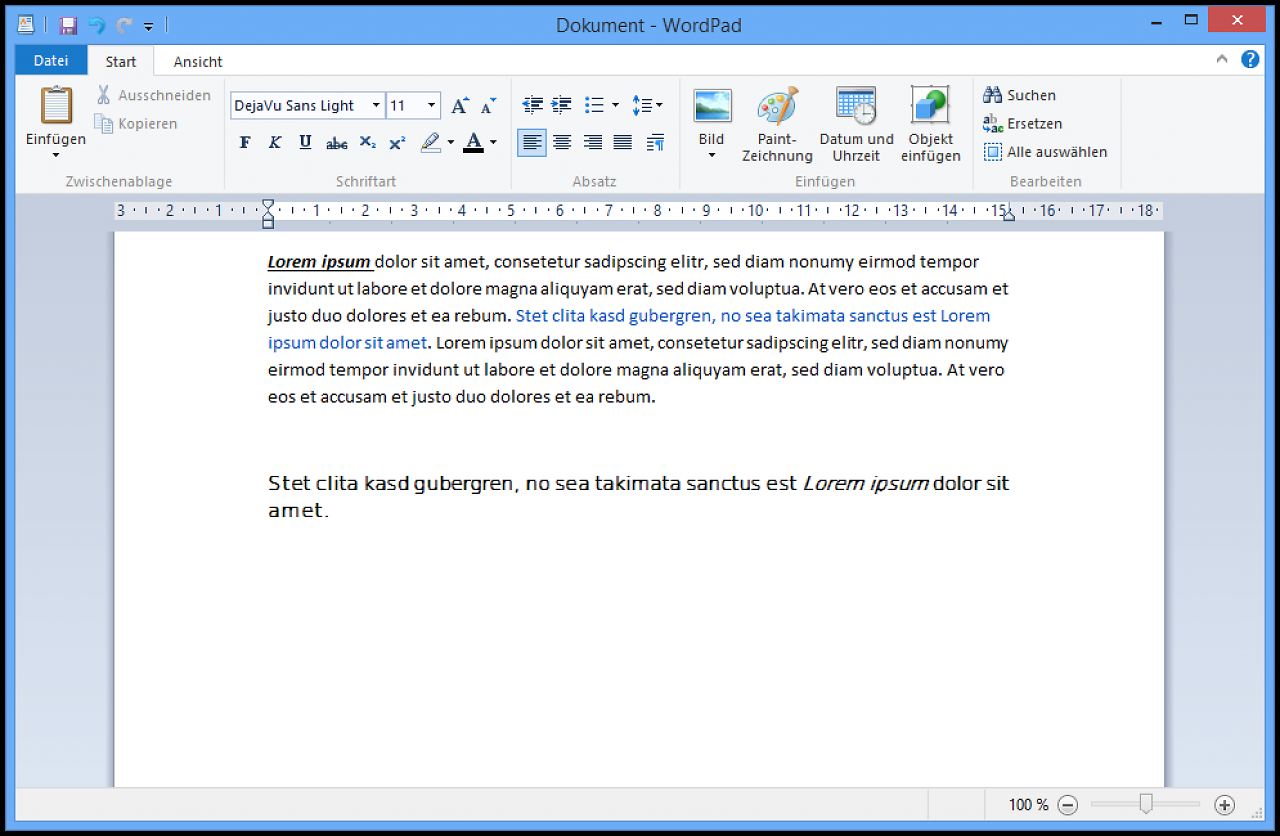The image size is (1280, 836).
Task: Increase the paragraph indent
Action: click(562, 104)
